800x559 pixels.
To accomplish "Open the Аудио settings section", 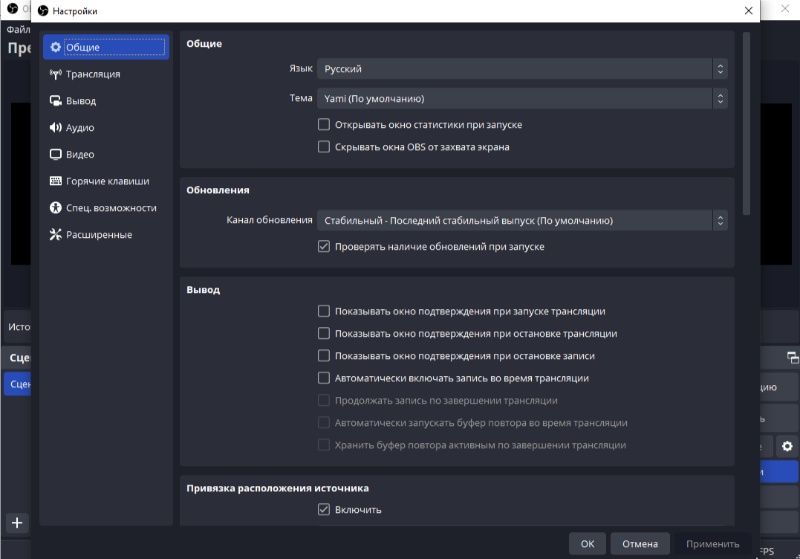I will [x=106, y=128].
